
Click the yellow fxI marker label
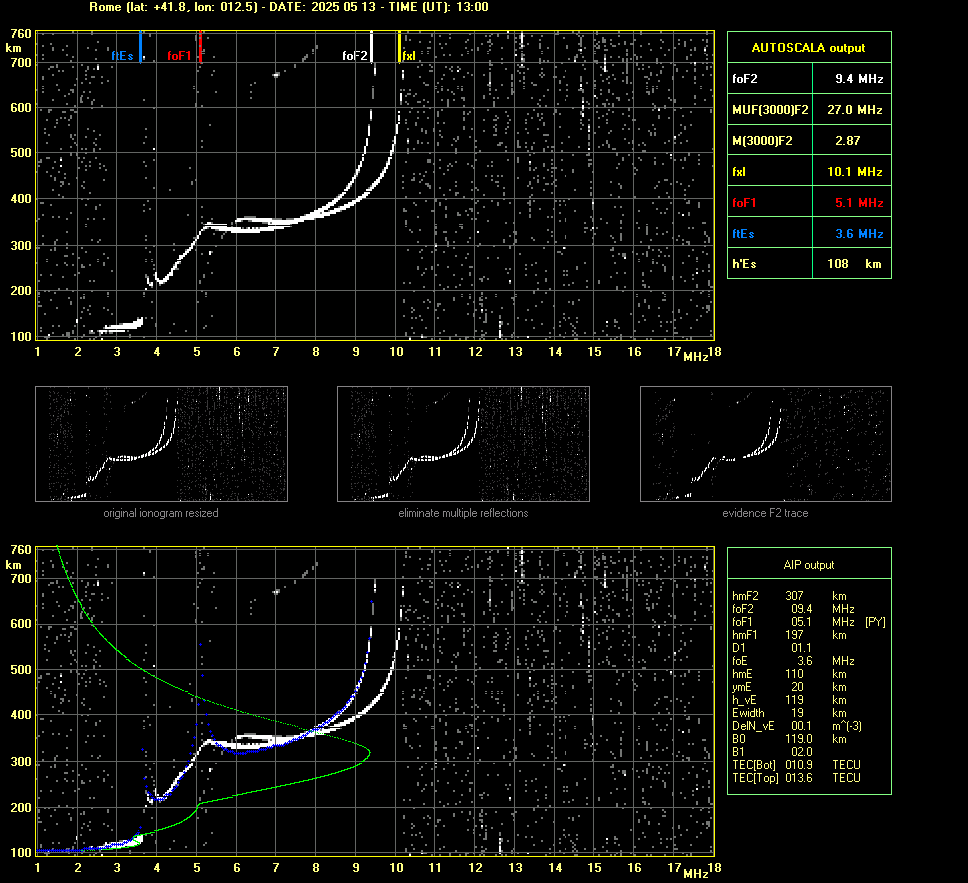pyautogui.click(x=409, y=56)
